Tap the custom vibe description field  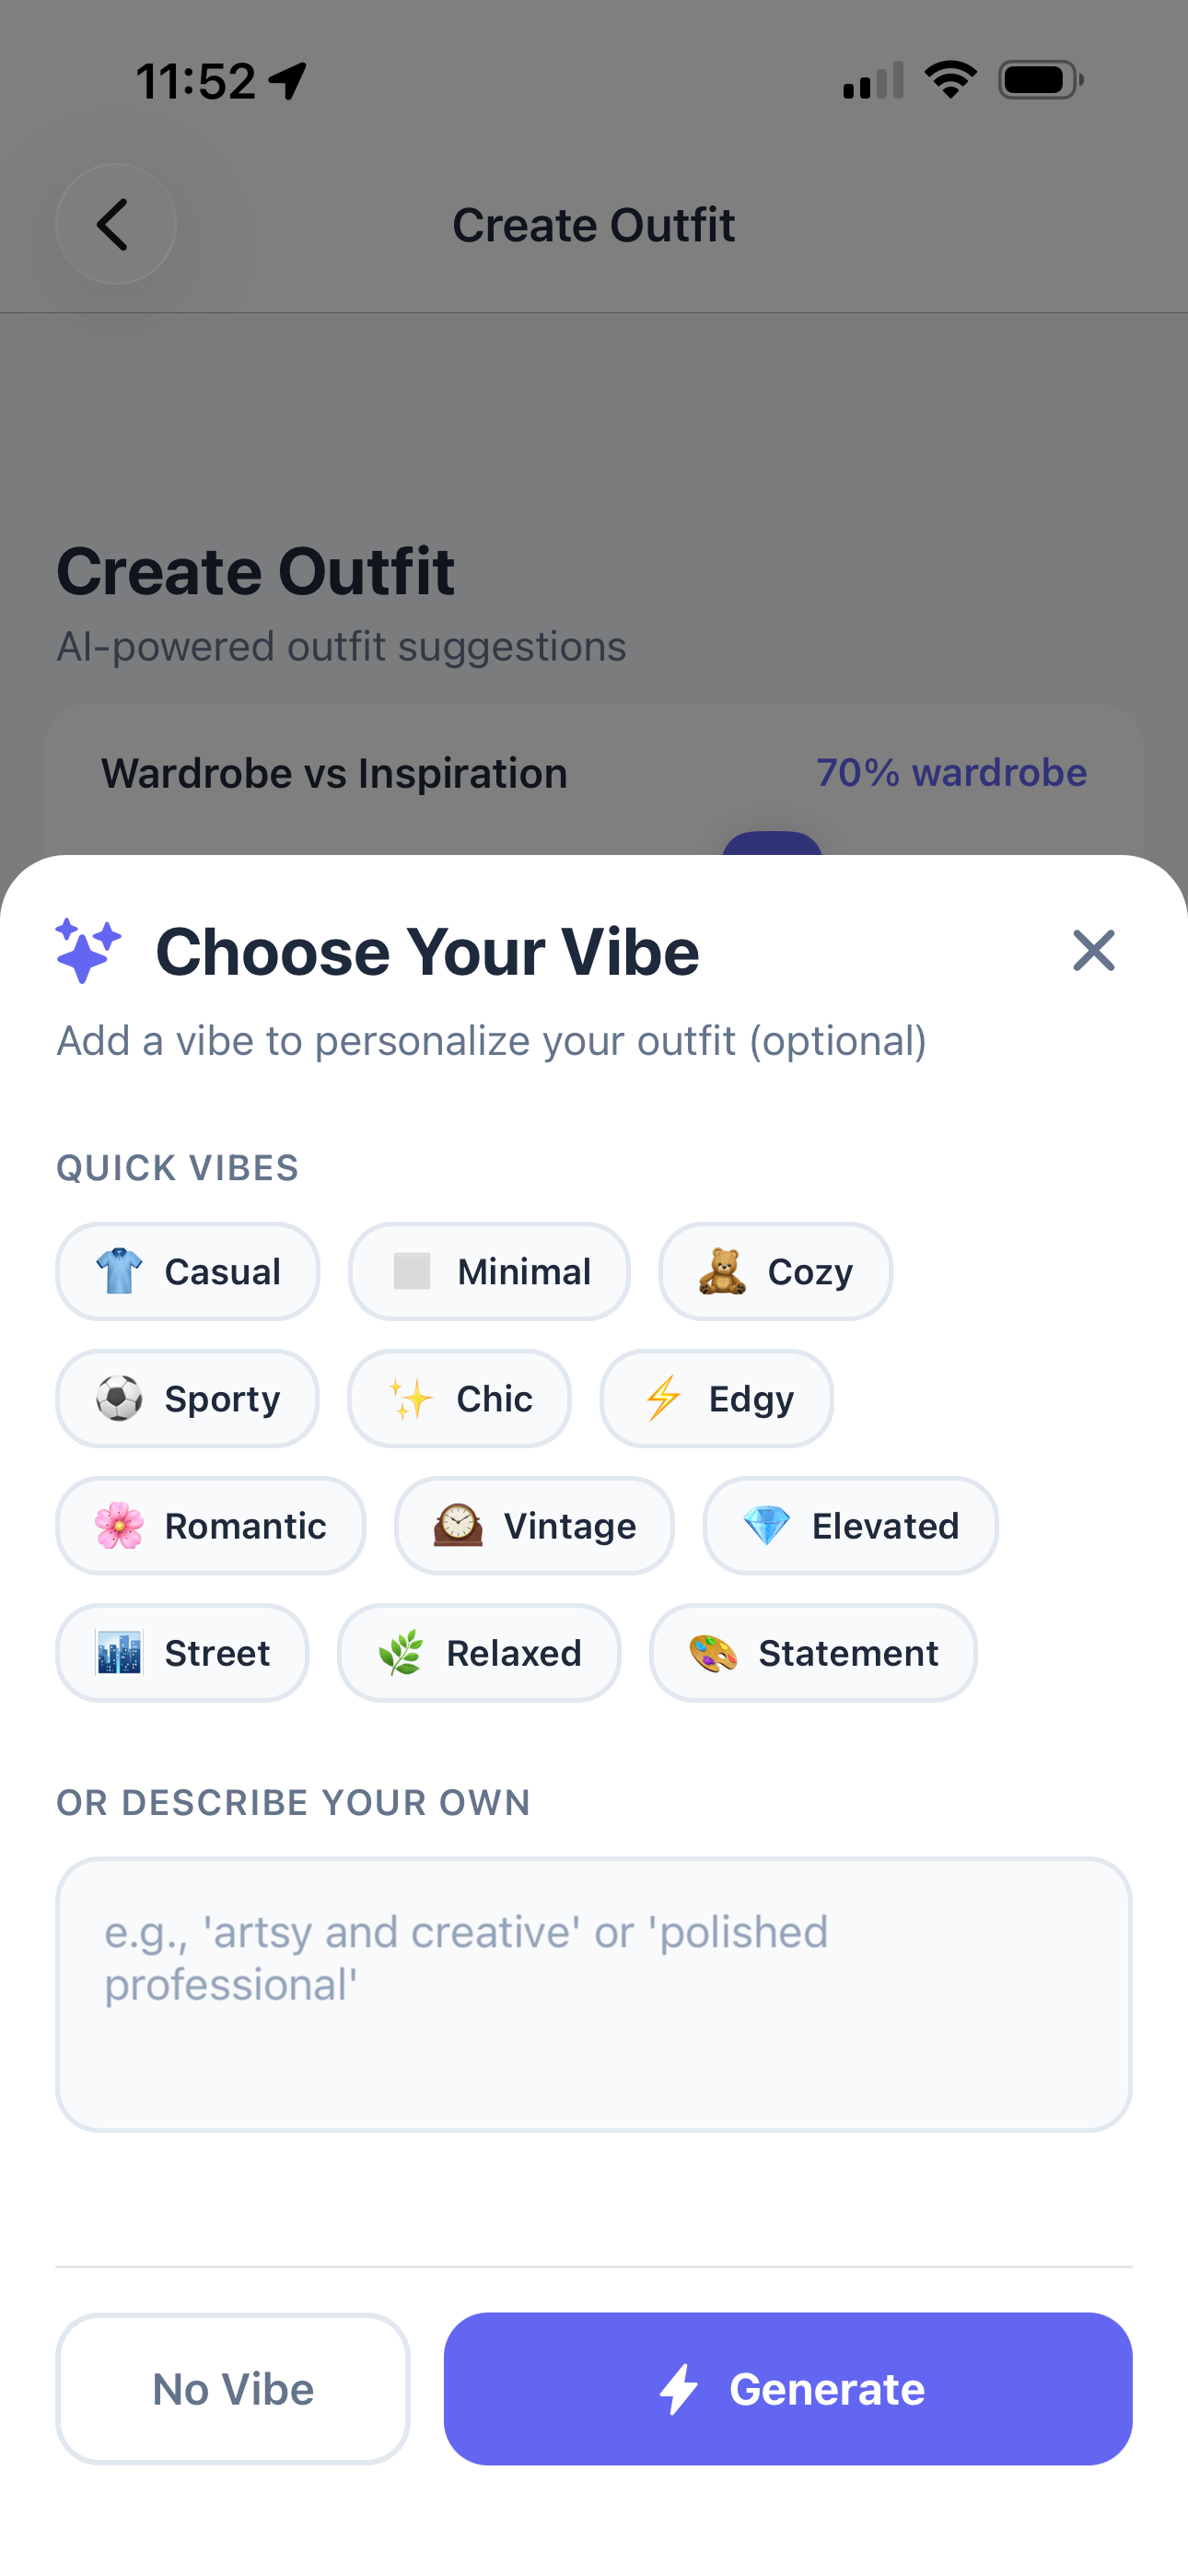(594, 1990)
